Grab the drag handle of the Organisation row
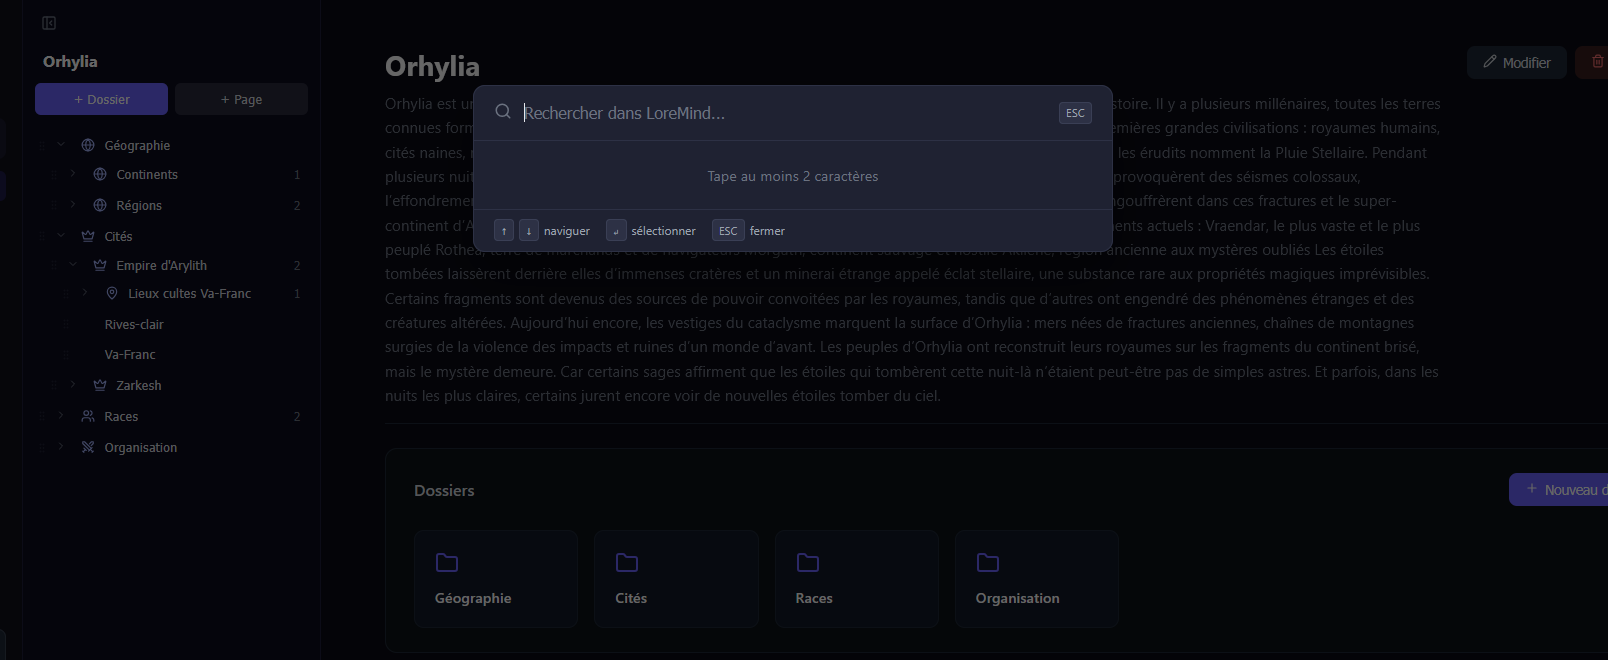 42,447
